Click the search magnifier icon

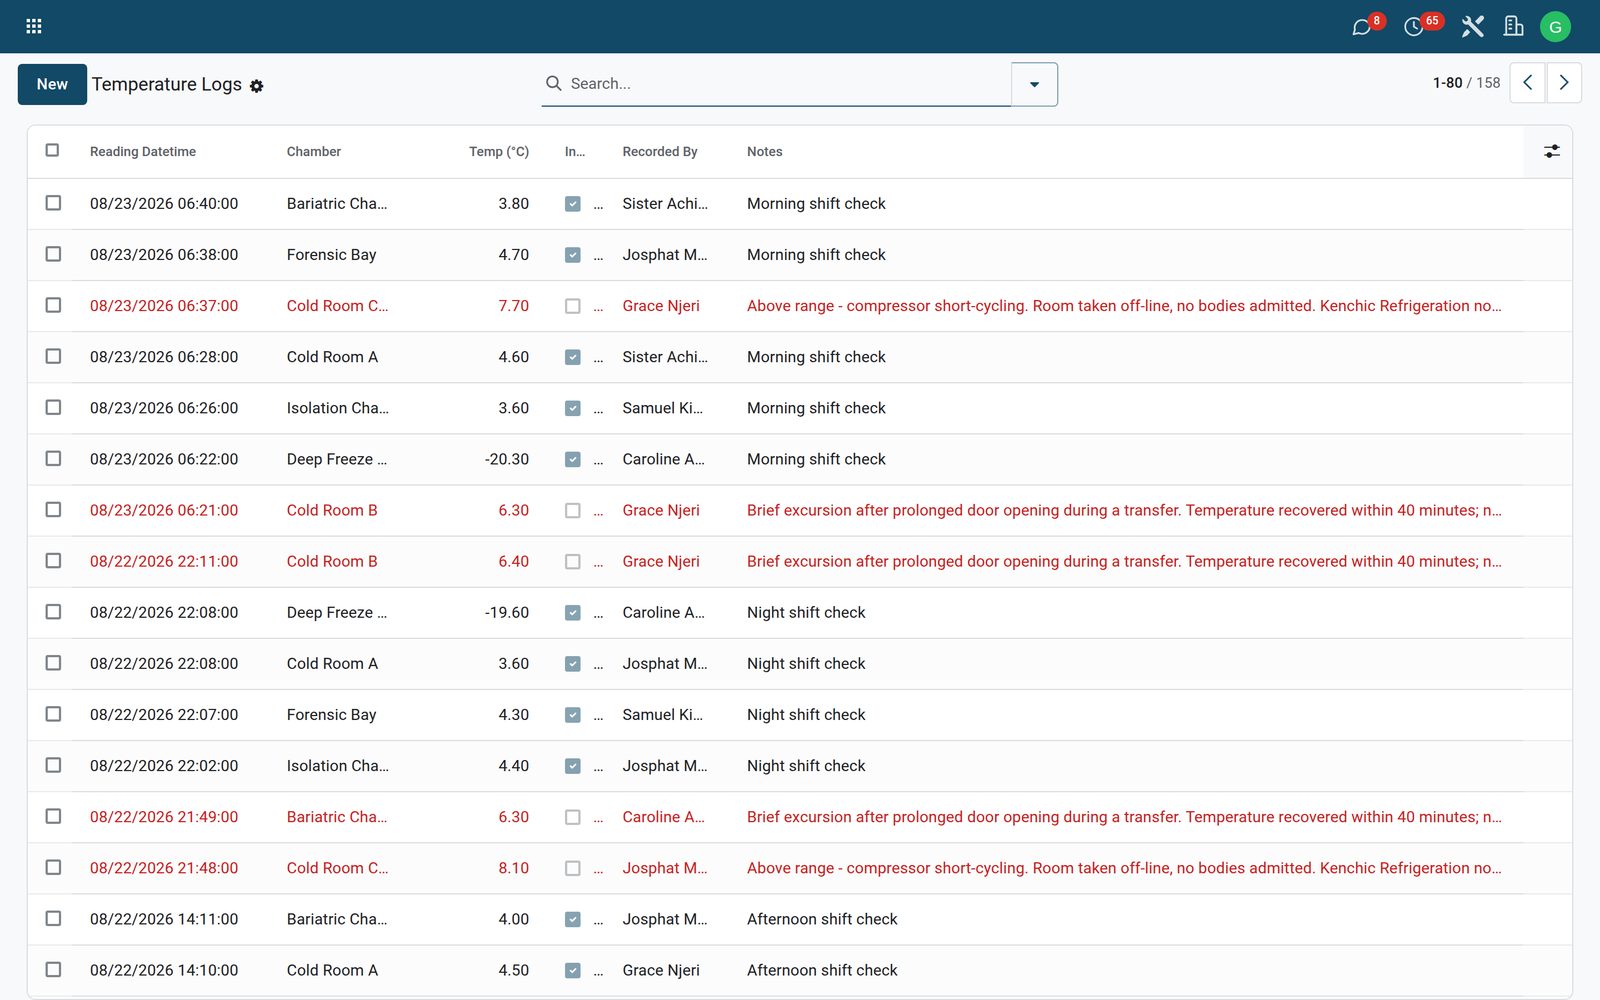(x=553, y=83)
